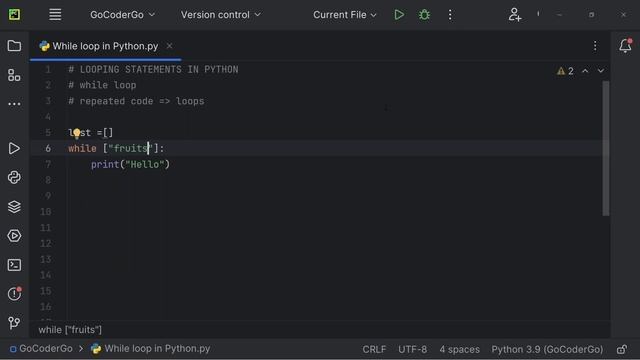Click the 2 warnings inspection indicator
The width and height of the screenshot is (640, 360).
(565, 71)
